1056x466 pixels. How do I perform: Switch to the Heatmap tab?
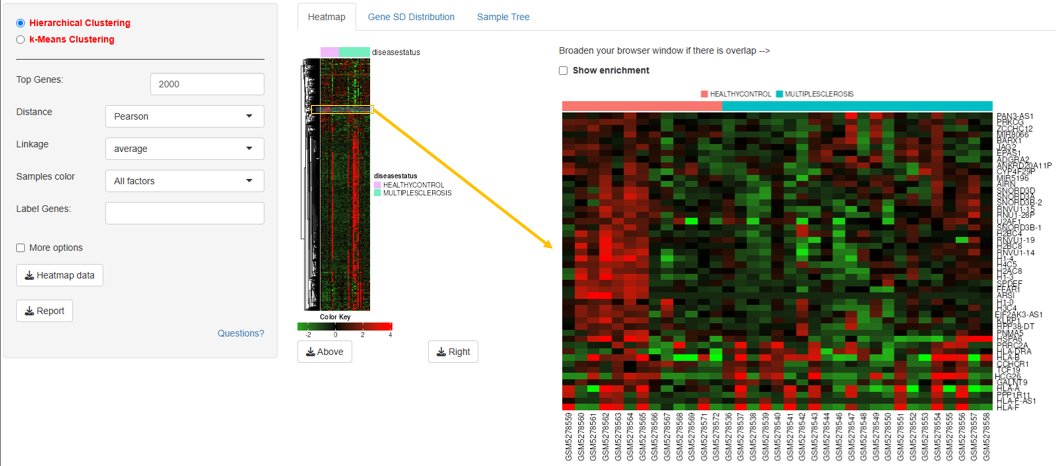327,17
